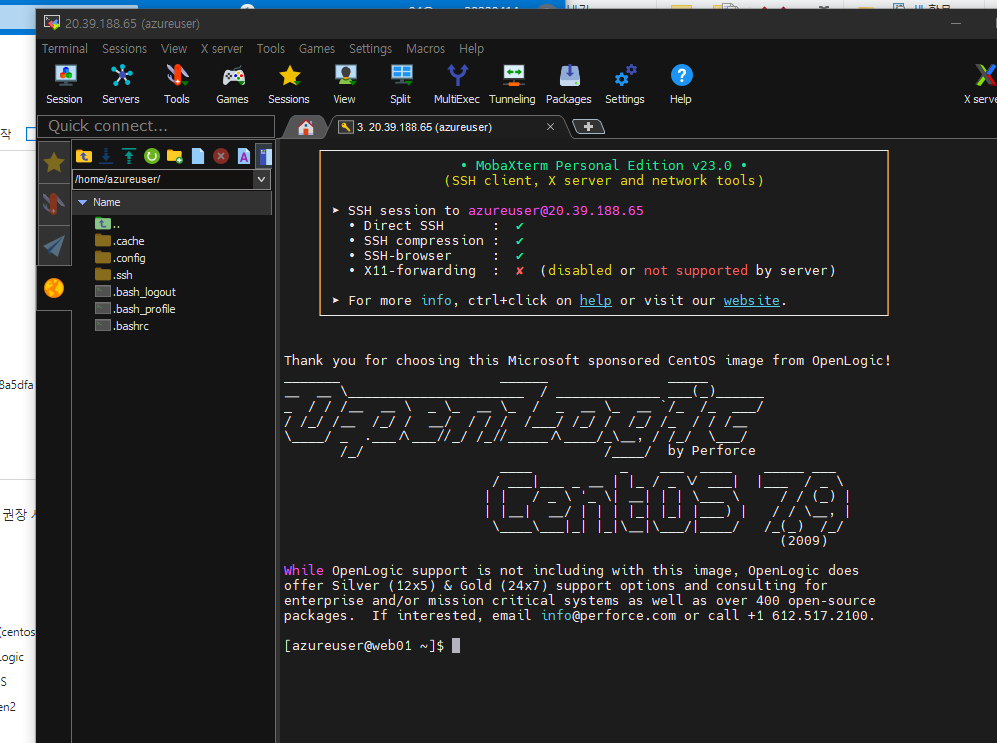Open the X server menu

click(222, 48)
